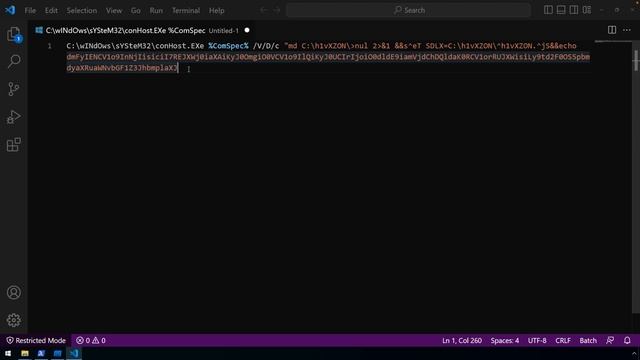Open the Customize Layout icon
Screen dimensions: 640x360
[587, 10]
